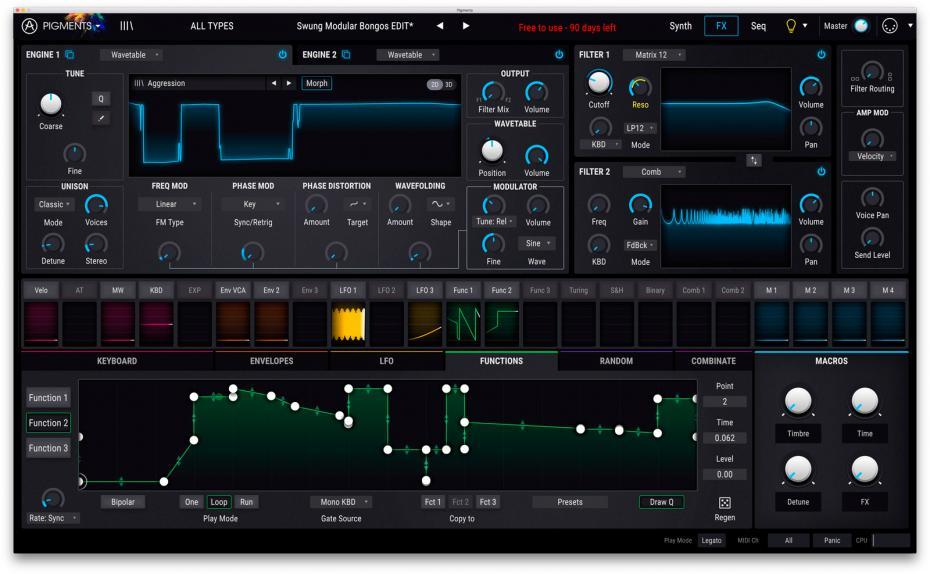The image size is (930, 574).
Task: Click the Time value field
Action: click(724, 438)
